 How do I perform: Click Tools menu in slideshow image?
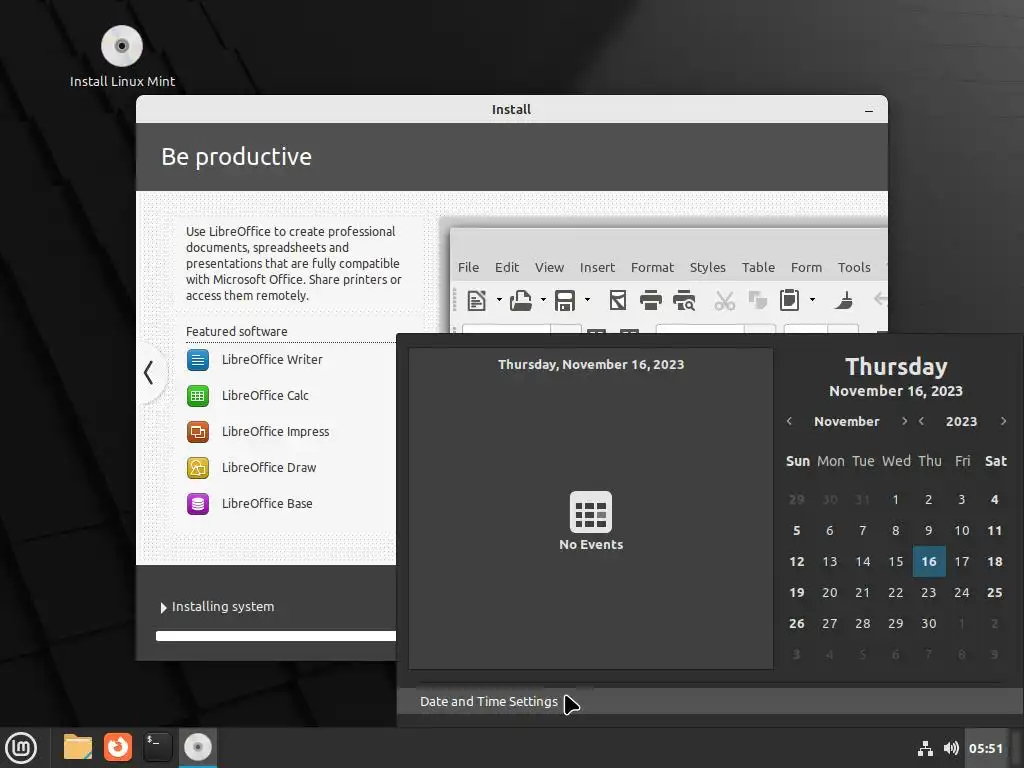point(854,267)
